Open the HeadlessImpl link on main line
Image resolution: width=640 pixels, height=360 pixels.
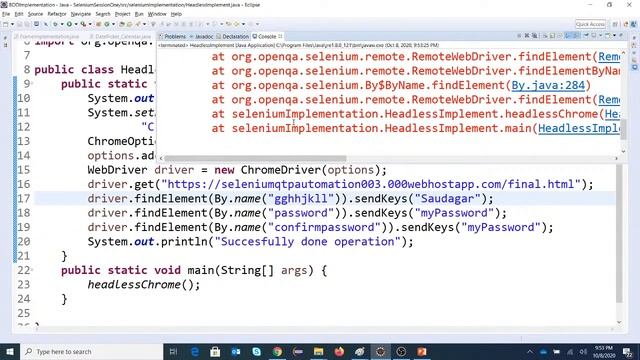coord(578,128)
